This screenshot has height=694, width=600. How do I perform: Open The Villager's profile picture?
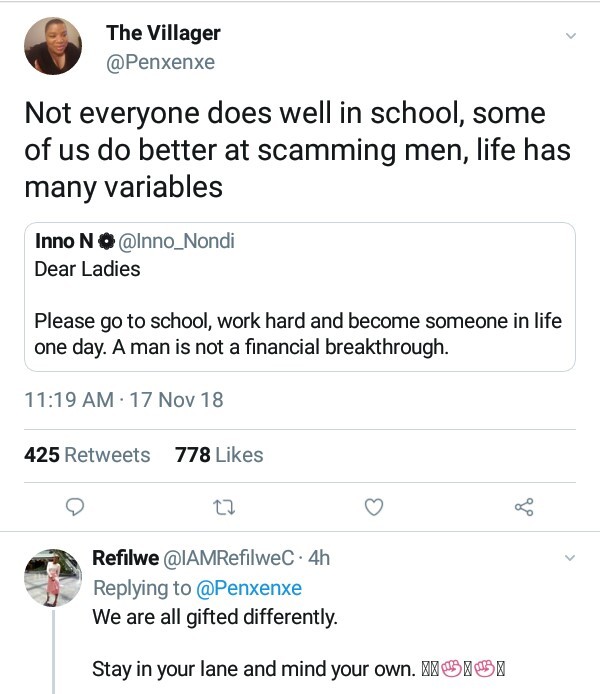52,46
